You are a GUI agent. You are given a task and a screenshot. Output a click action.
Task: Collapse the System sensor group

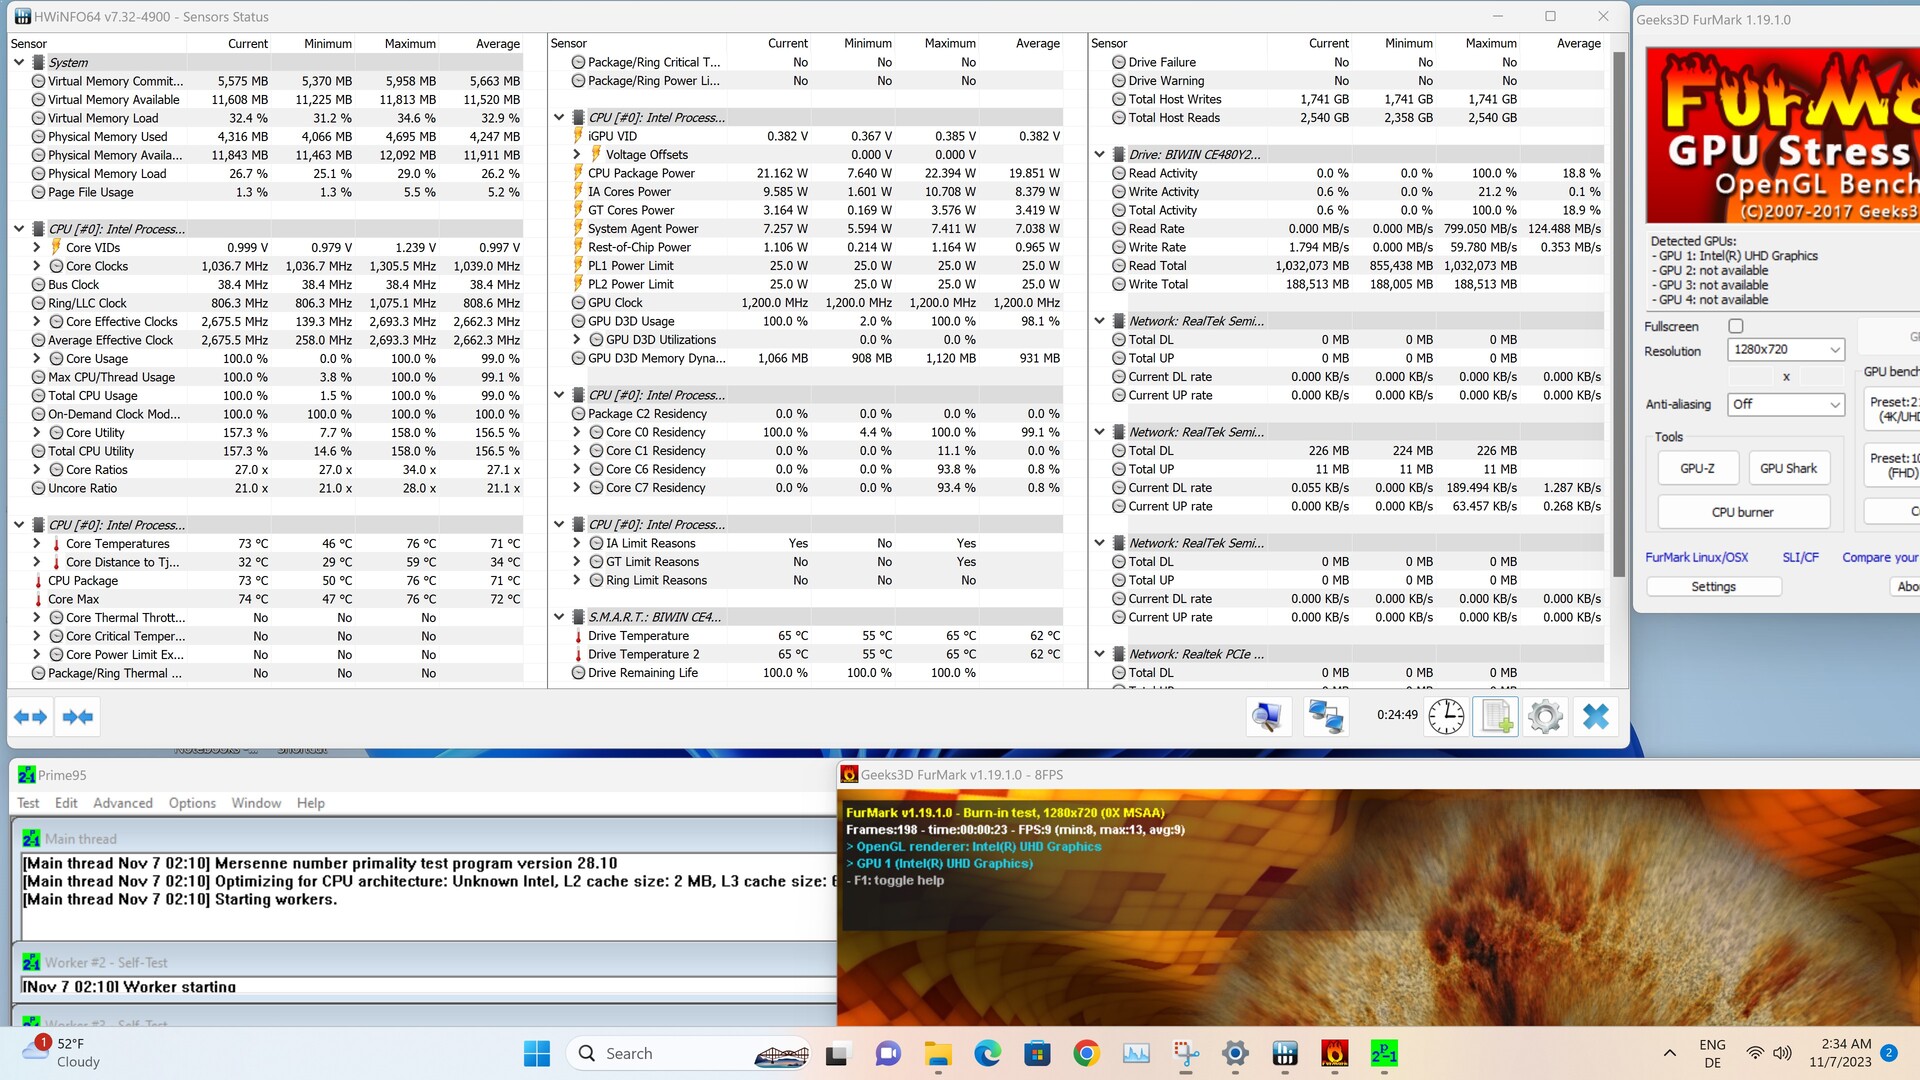[x=19, y=62]
